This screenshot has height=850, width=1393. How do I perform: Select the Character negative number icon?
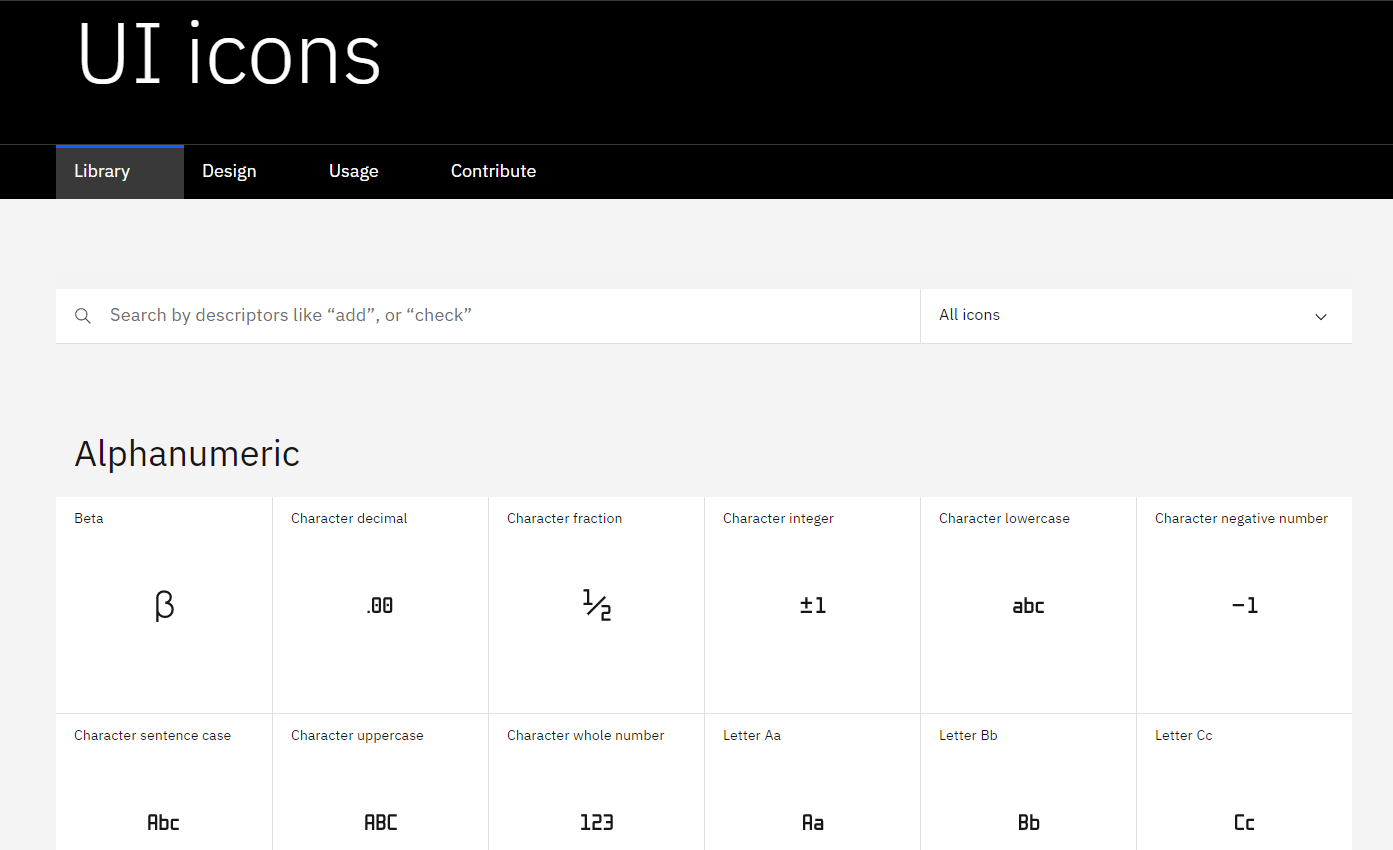click(1244, 605)
